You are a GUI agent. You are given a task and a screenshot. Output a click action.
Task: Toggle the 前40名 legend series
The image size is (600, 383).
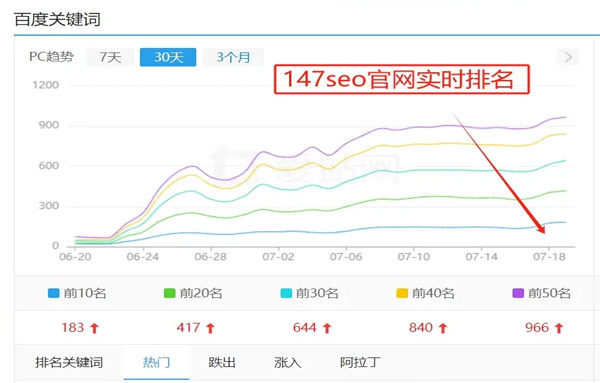(426, 293)
